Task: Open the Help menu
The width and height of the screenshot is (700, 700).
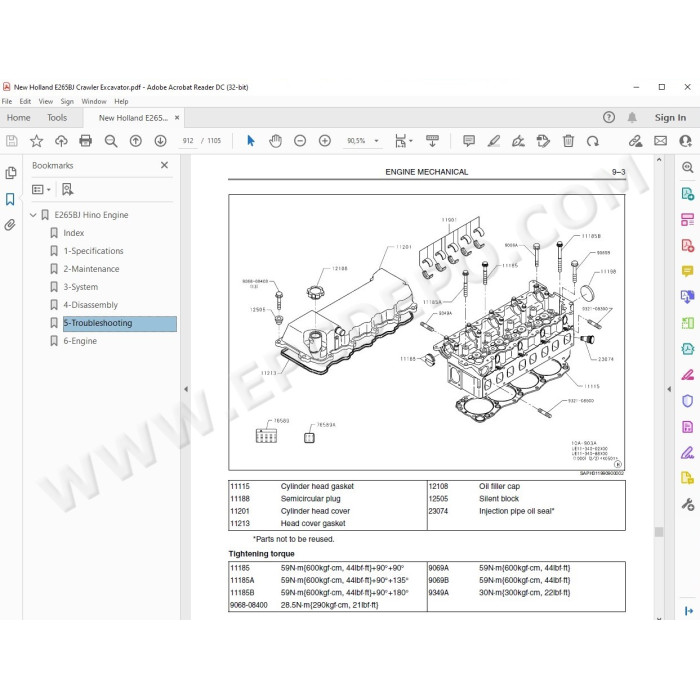Action: [x=121, y=101]
